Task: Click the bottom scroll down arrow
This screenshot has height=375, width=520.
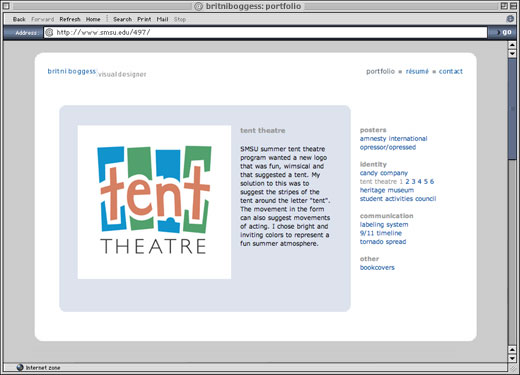Action: (x=512, y=358)
